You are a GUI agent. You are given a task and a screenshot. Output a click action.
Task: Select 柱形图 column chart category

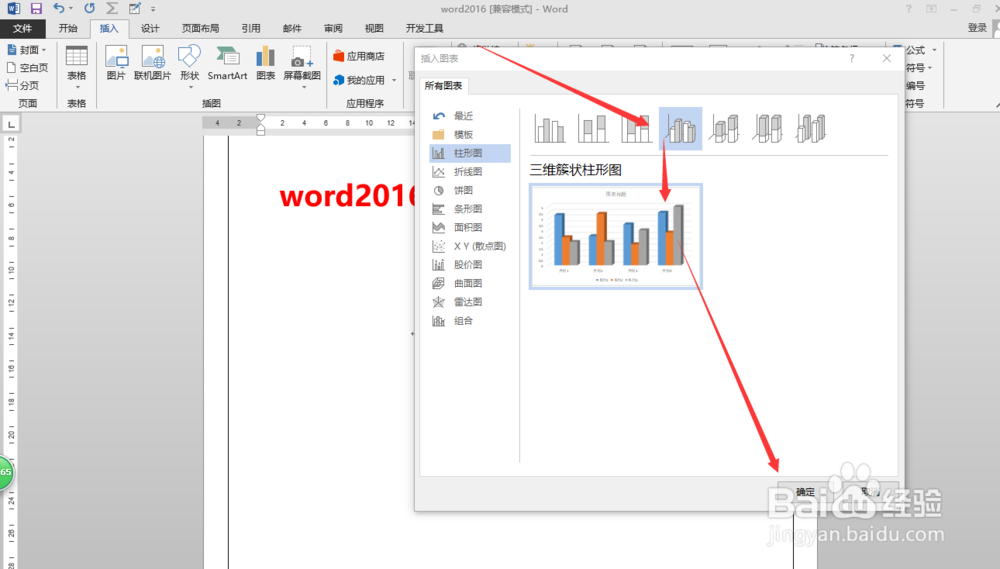[x=470, y=153]
